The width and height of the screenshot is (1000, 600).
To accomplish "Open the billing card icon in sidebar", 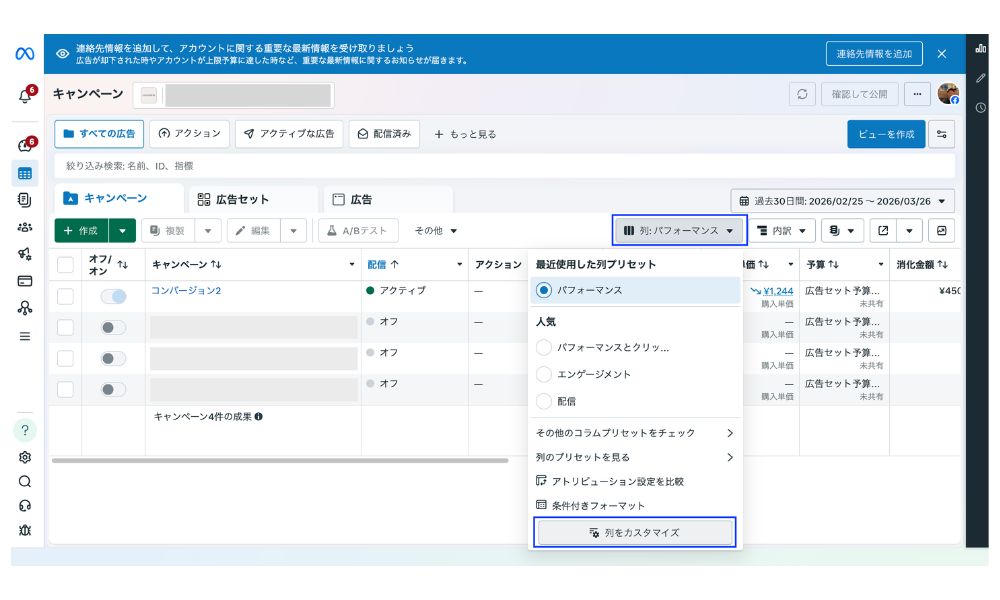I will pos(25,280).
